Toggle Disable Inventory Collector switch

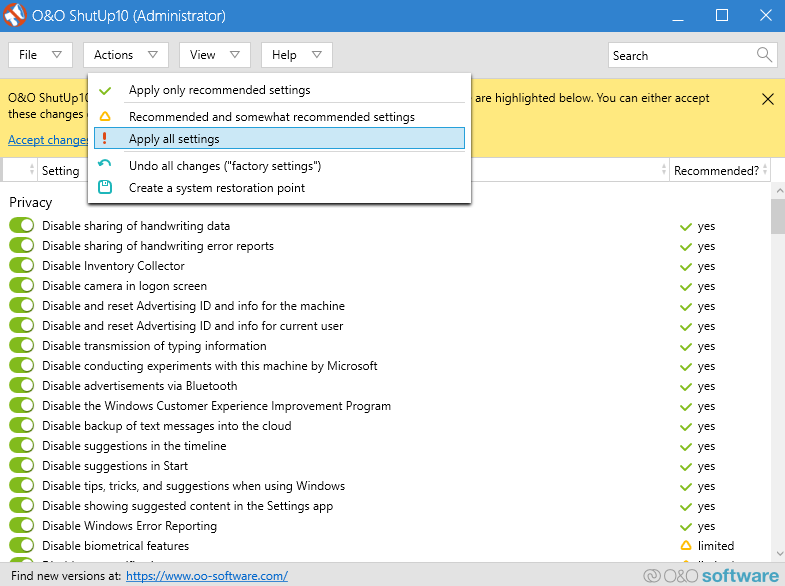click(22, 265)
